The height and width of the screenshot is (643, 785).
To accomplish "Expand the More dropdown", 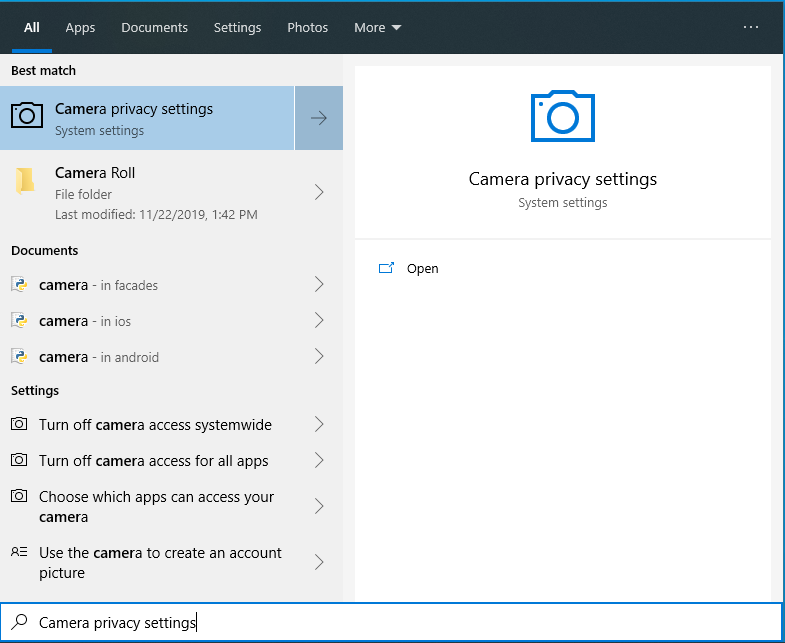I will tap(377, 28).
